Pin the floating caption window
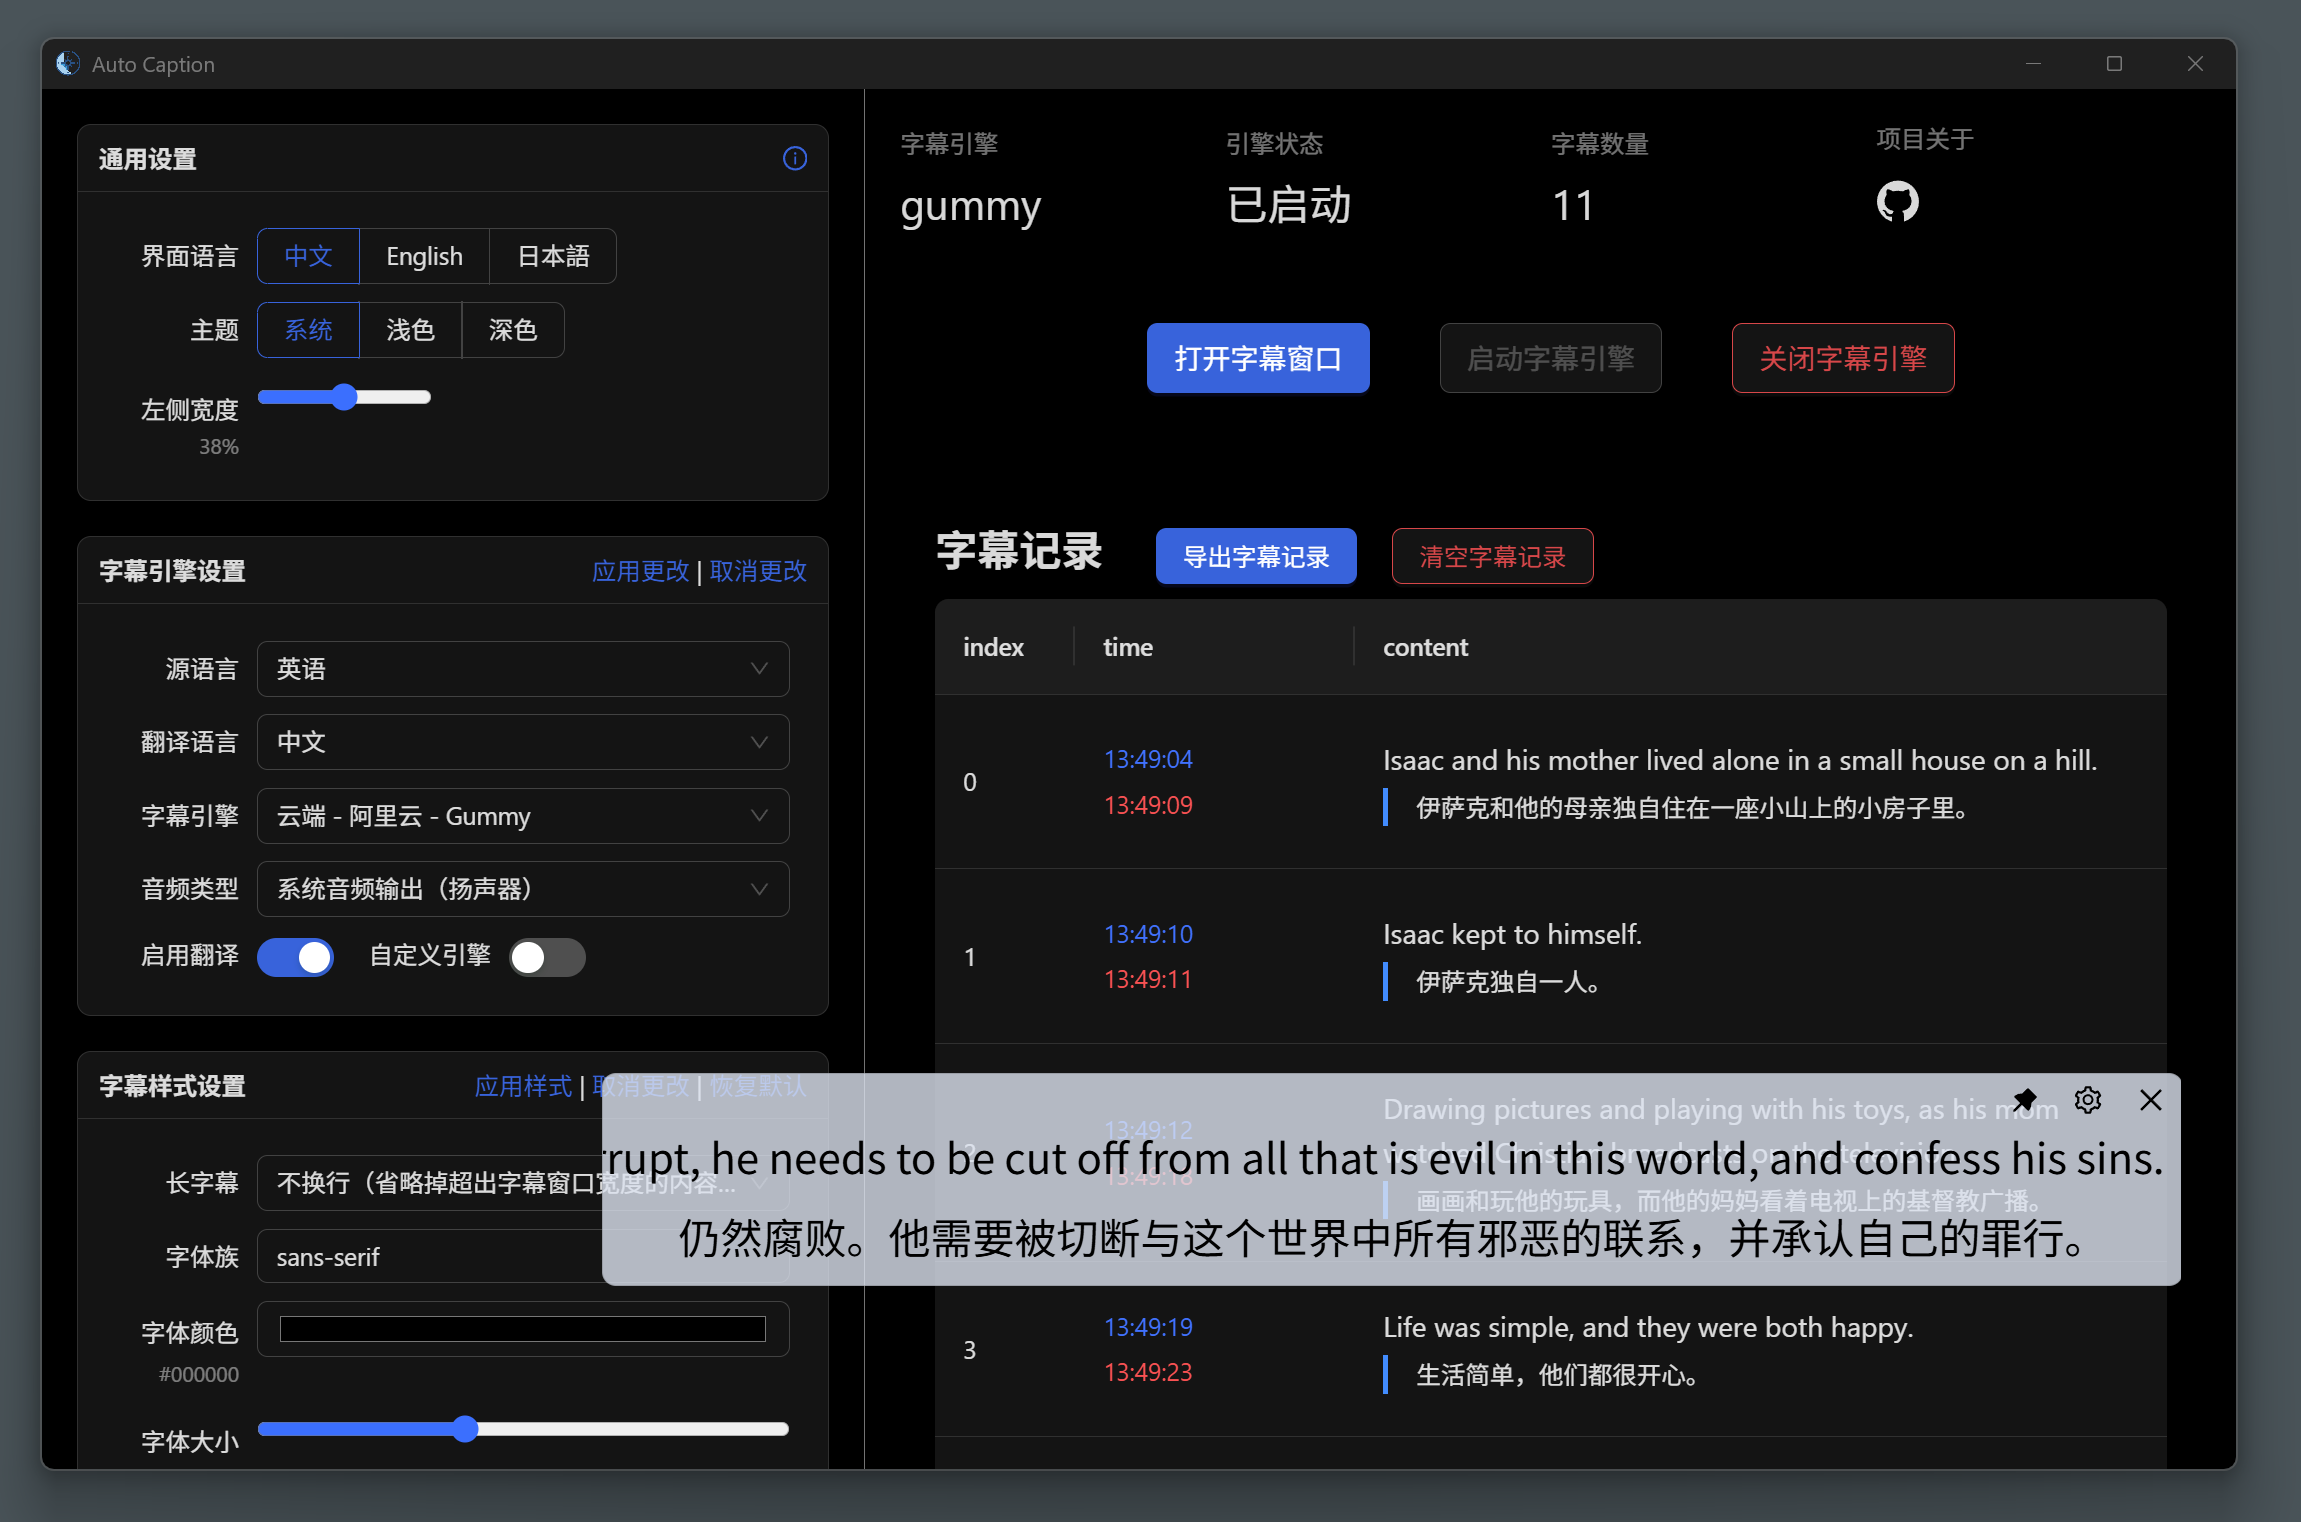This screenshot has height=1522, width=2301. coord(2025,1100)
